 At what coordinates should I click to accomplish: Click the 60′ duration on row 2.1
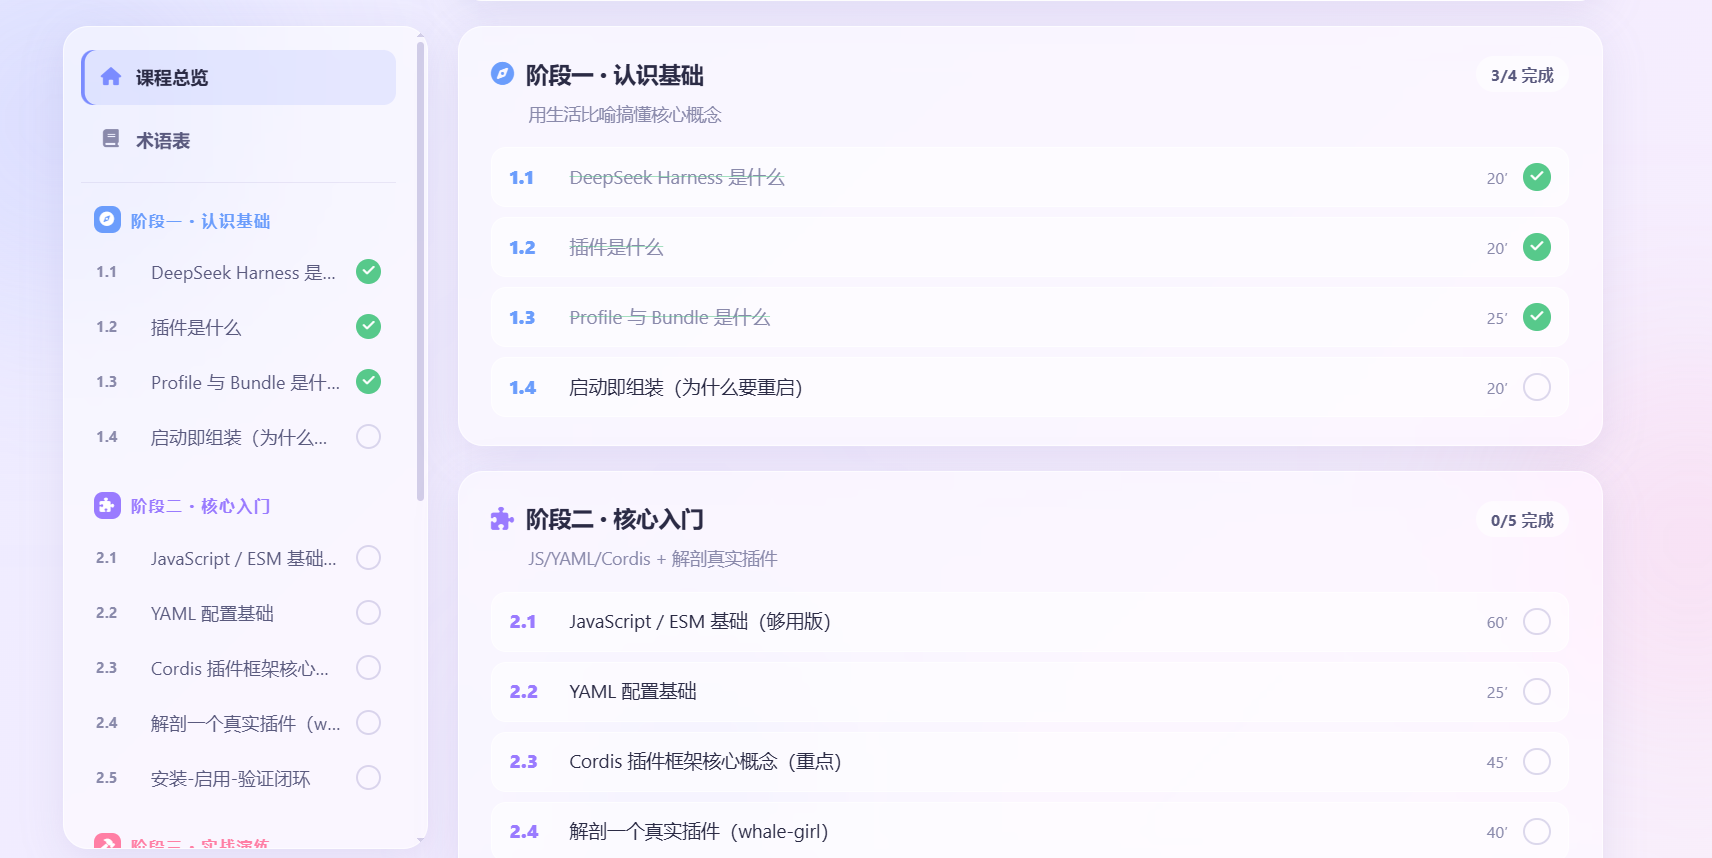pyautogui.click(x=1497, y=622)
